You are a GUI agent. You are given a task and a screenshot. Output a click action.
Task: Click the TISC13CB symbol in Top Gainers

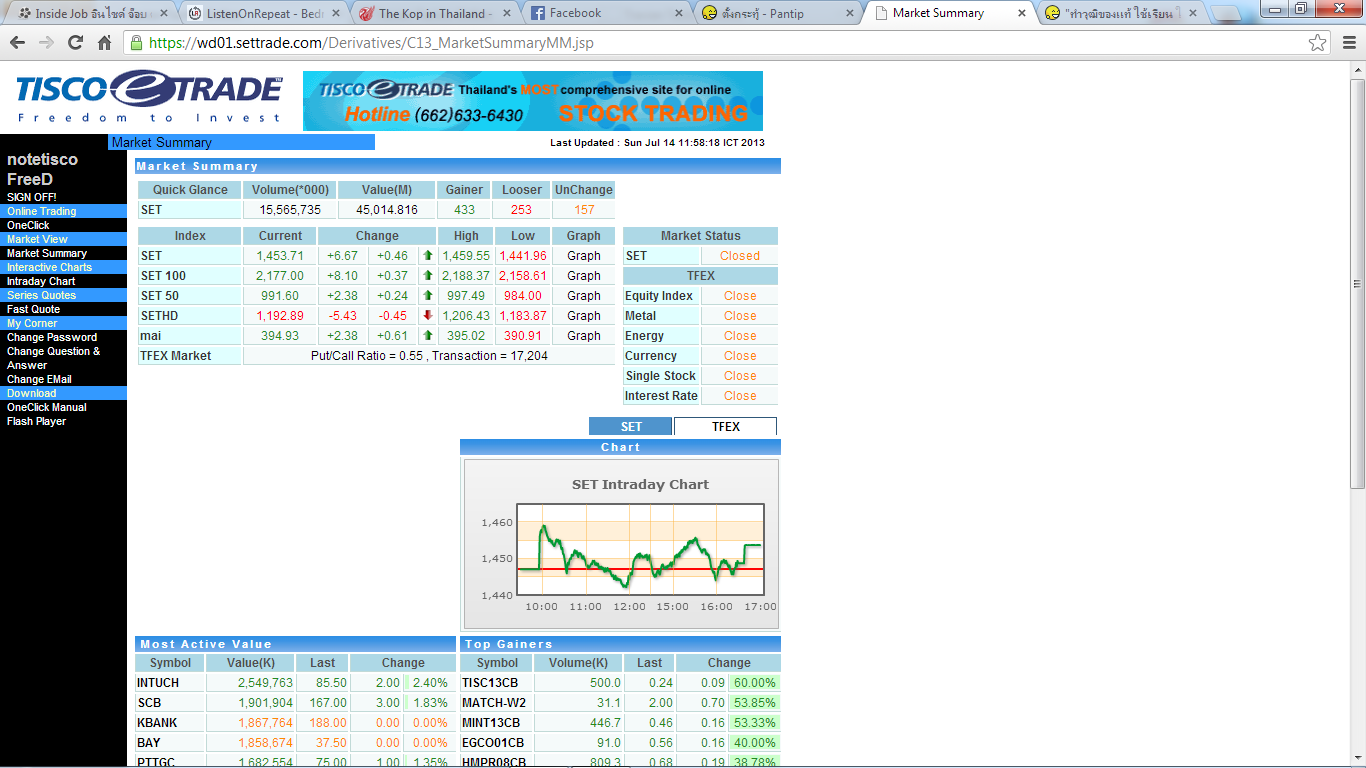490,683
